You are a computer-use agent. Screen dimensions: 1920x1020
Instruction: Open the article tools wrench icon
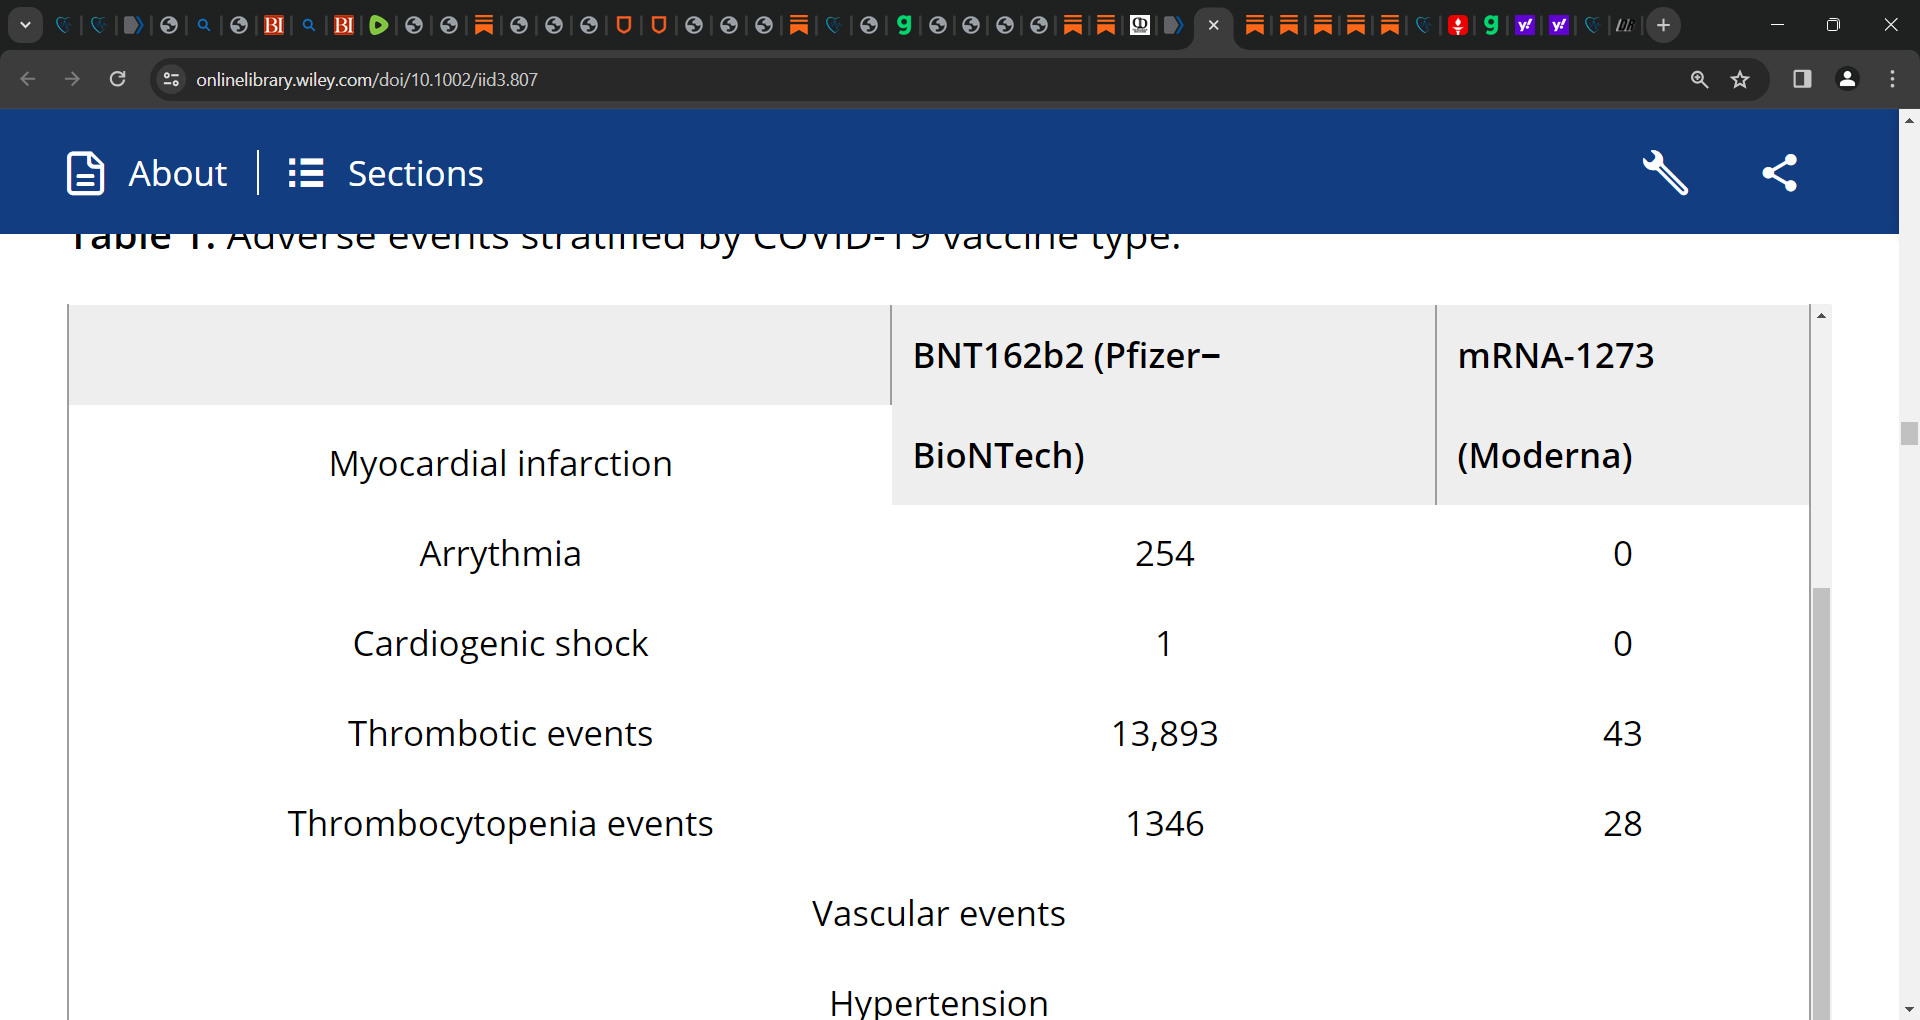coord(1665,173)
